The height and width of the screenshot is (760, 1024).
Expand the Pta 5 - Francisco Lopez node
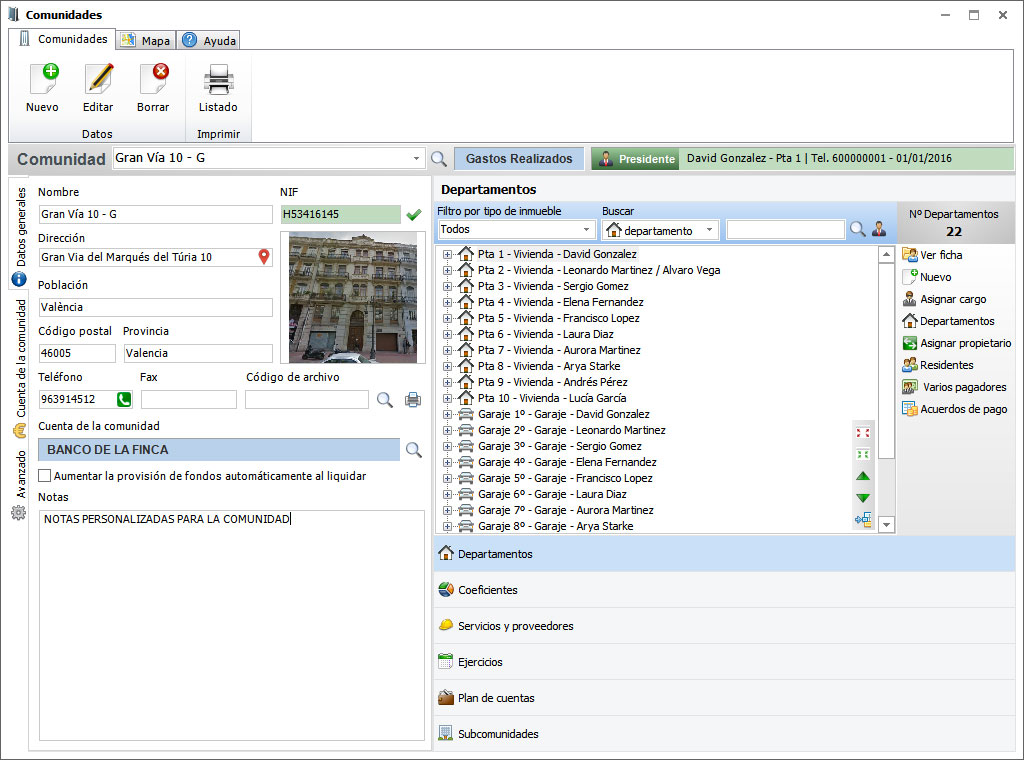click(447, 319)
